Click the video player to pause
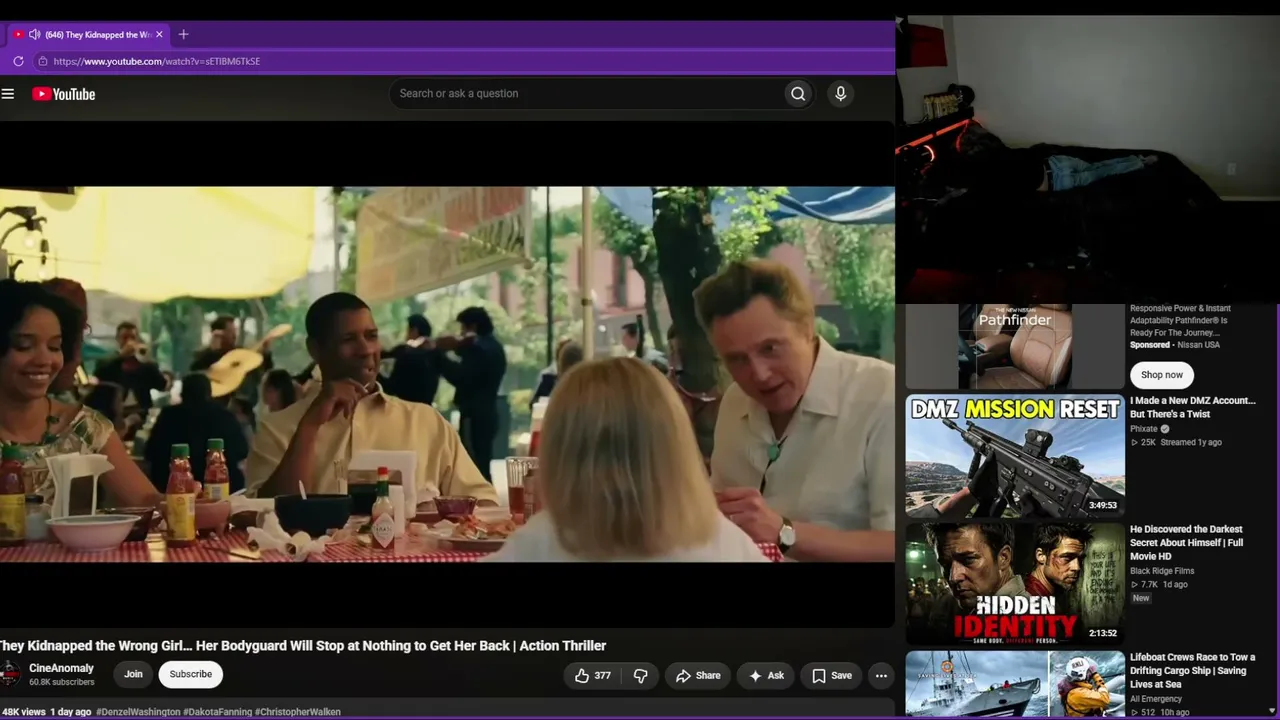 [x=447, y=374]
